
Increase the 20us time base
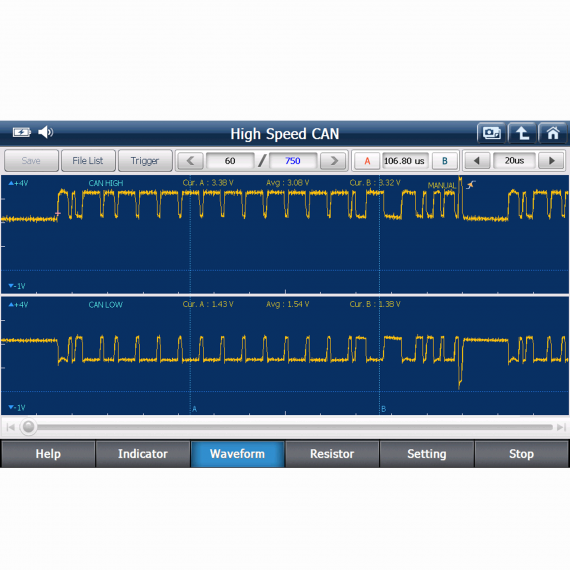[x=551, y=161]
